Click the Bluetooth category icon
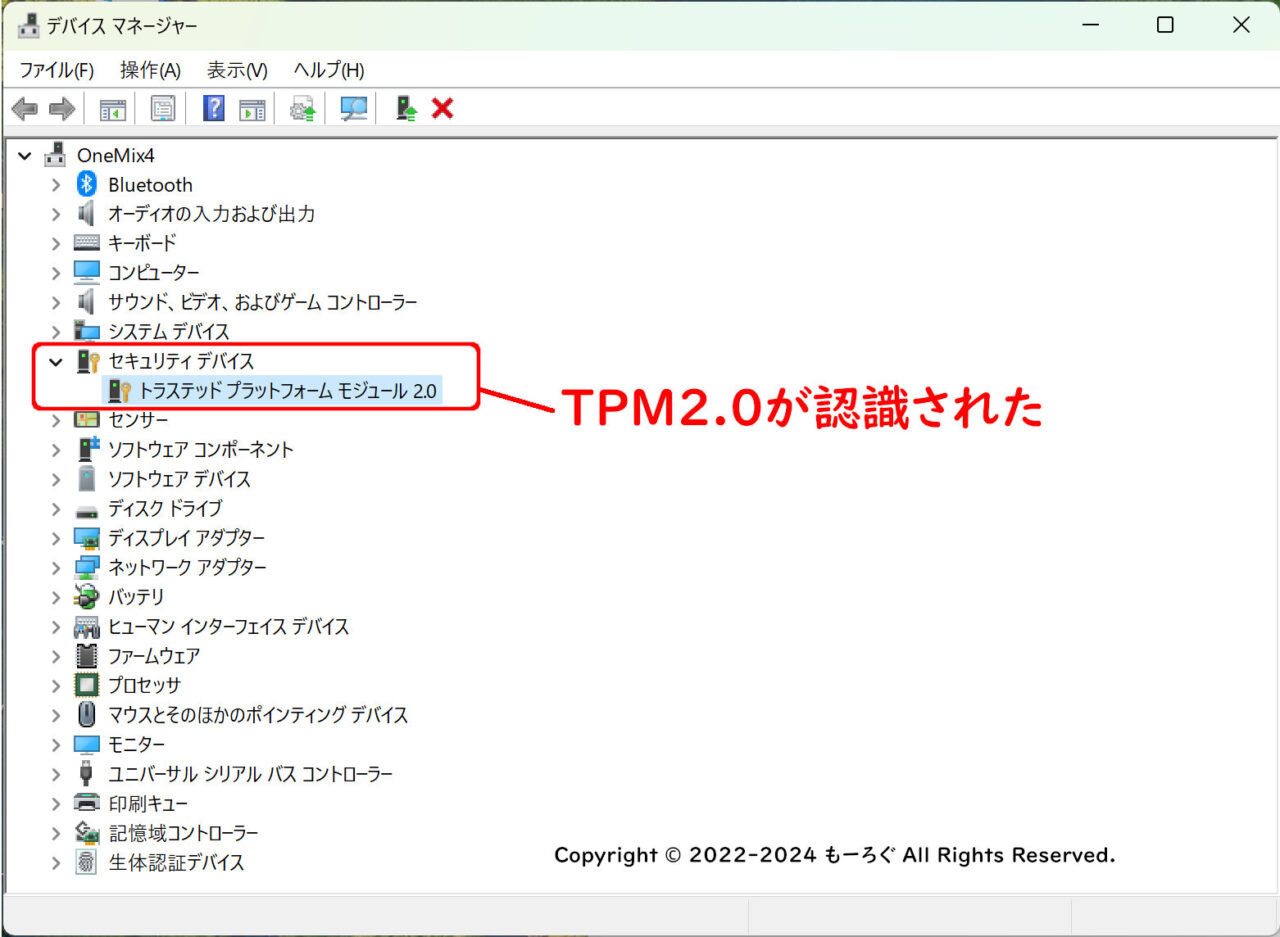The width and height of the screenshot is (1280, 937). coord(87,184)
